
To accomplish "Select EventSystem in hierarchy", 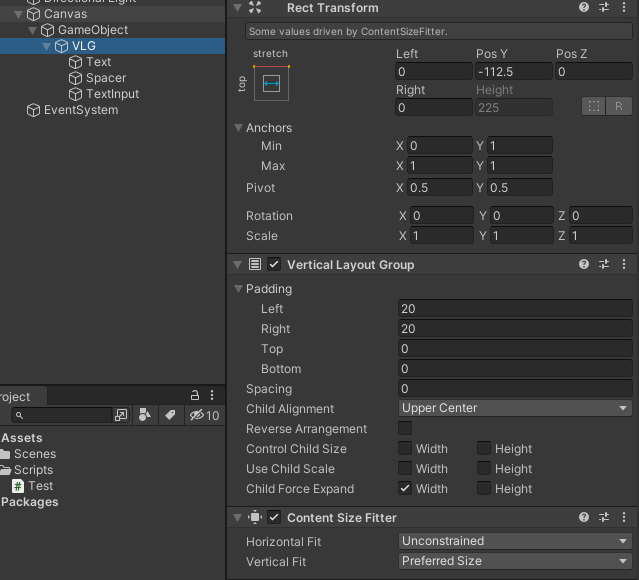I will pyautogui.click(x=81, y=110).
